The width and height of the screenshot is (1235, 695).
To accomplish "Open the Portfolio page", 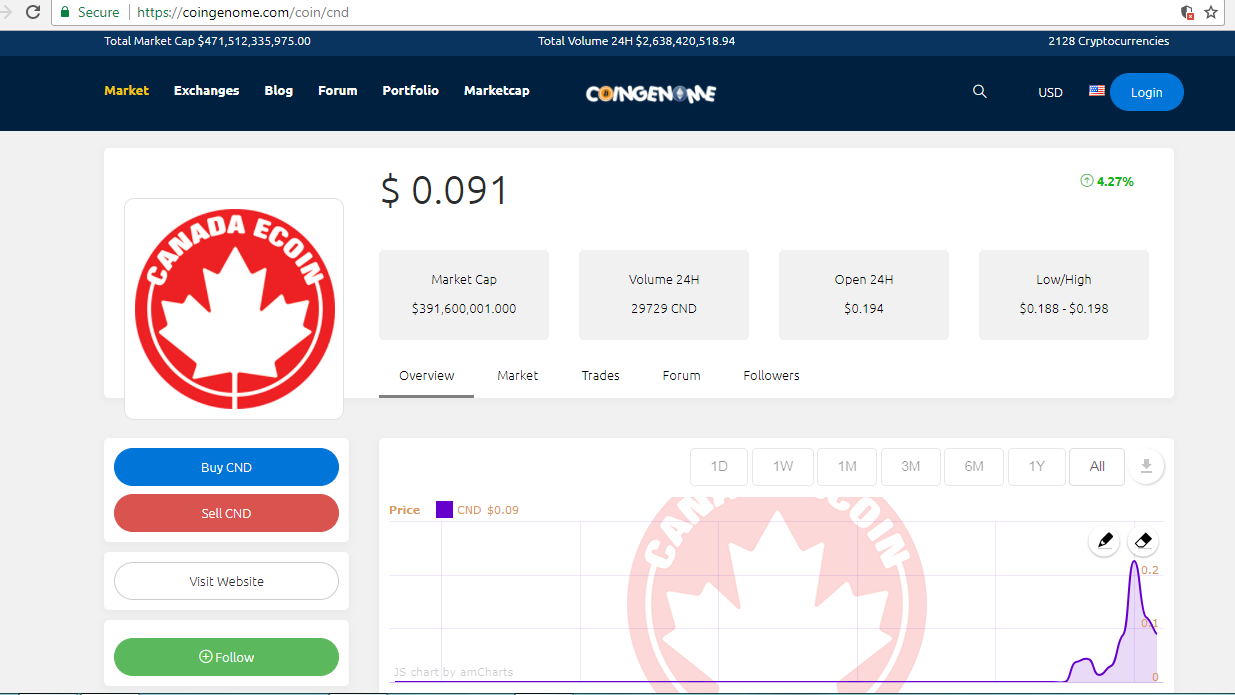I will pos(410,90).
